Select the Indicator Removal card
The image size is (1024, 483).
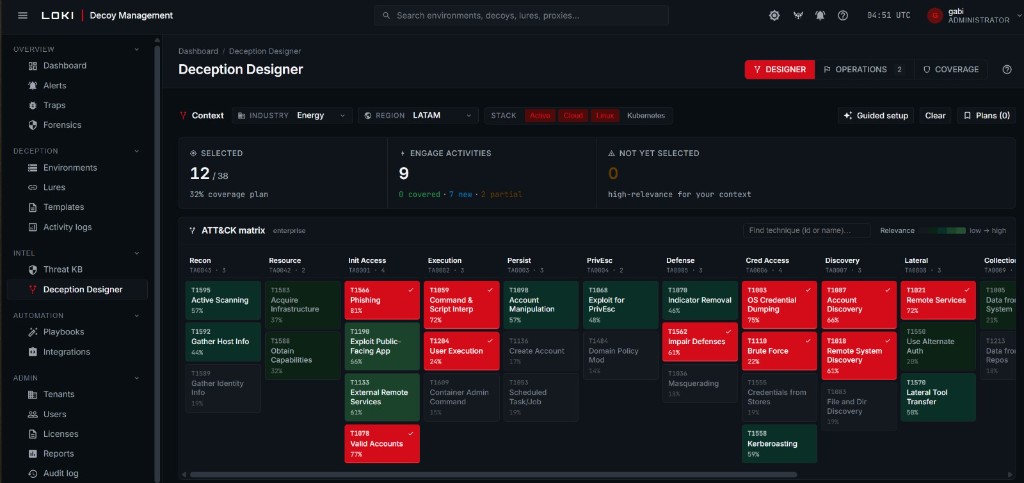click(x=700, y=300)
